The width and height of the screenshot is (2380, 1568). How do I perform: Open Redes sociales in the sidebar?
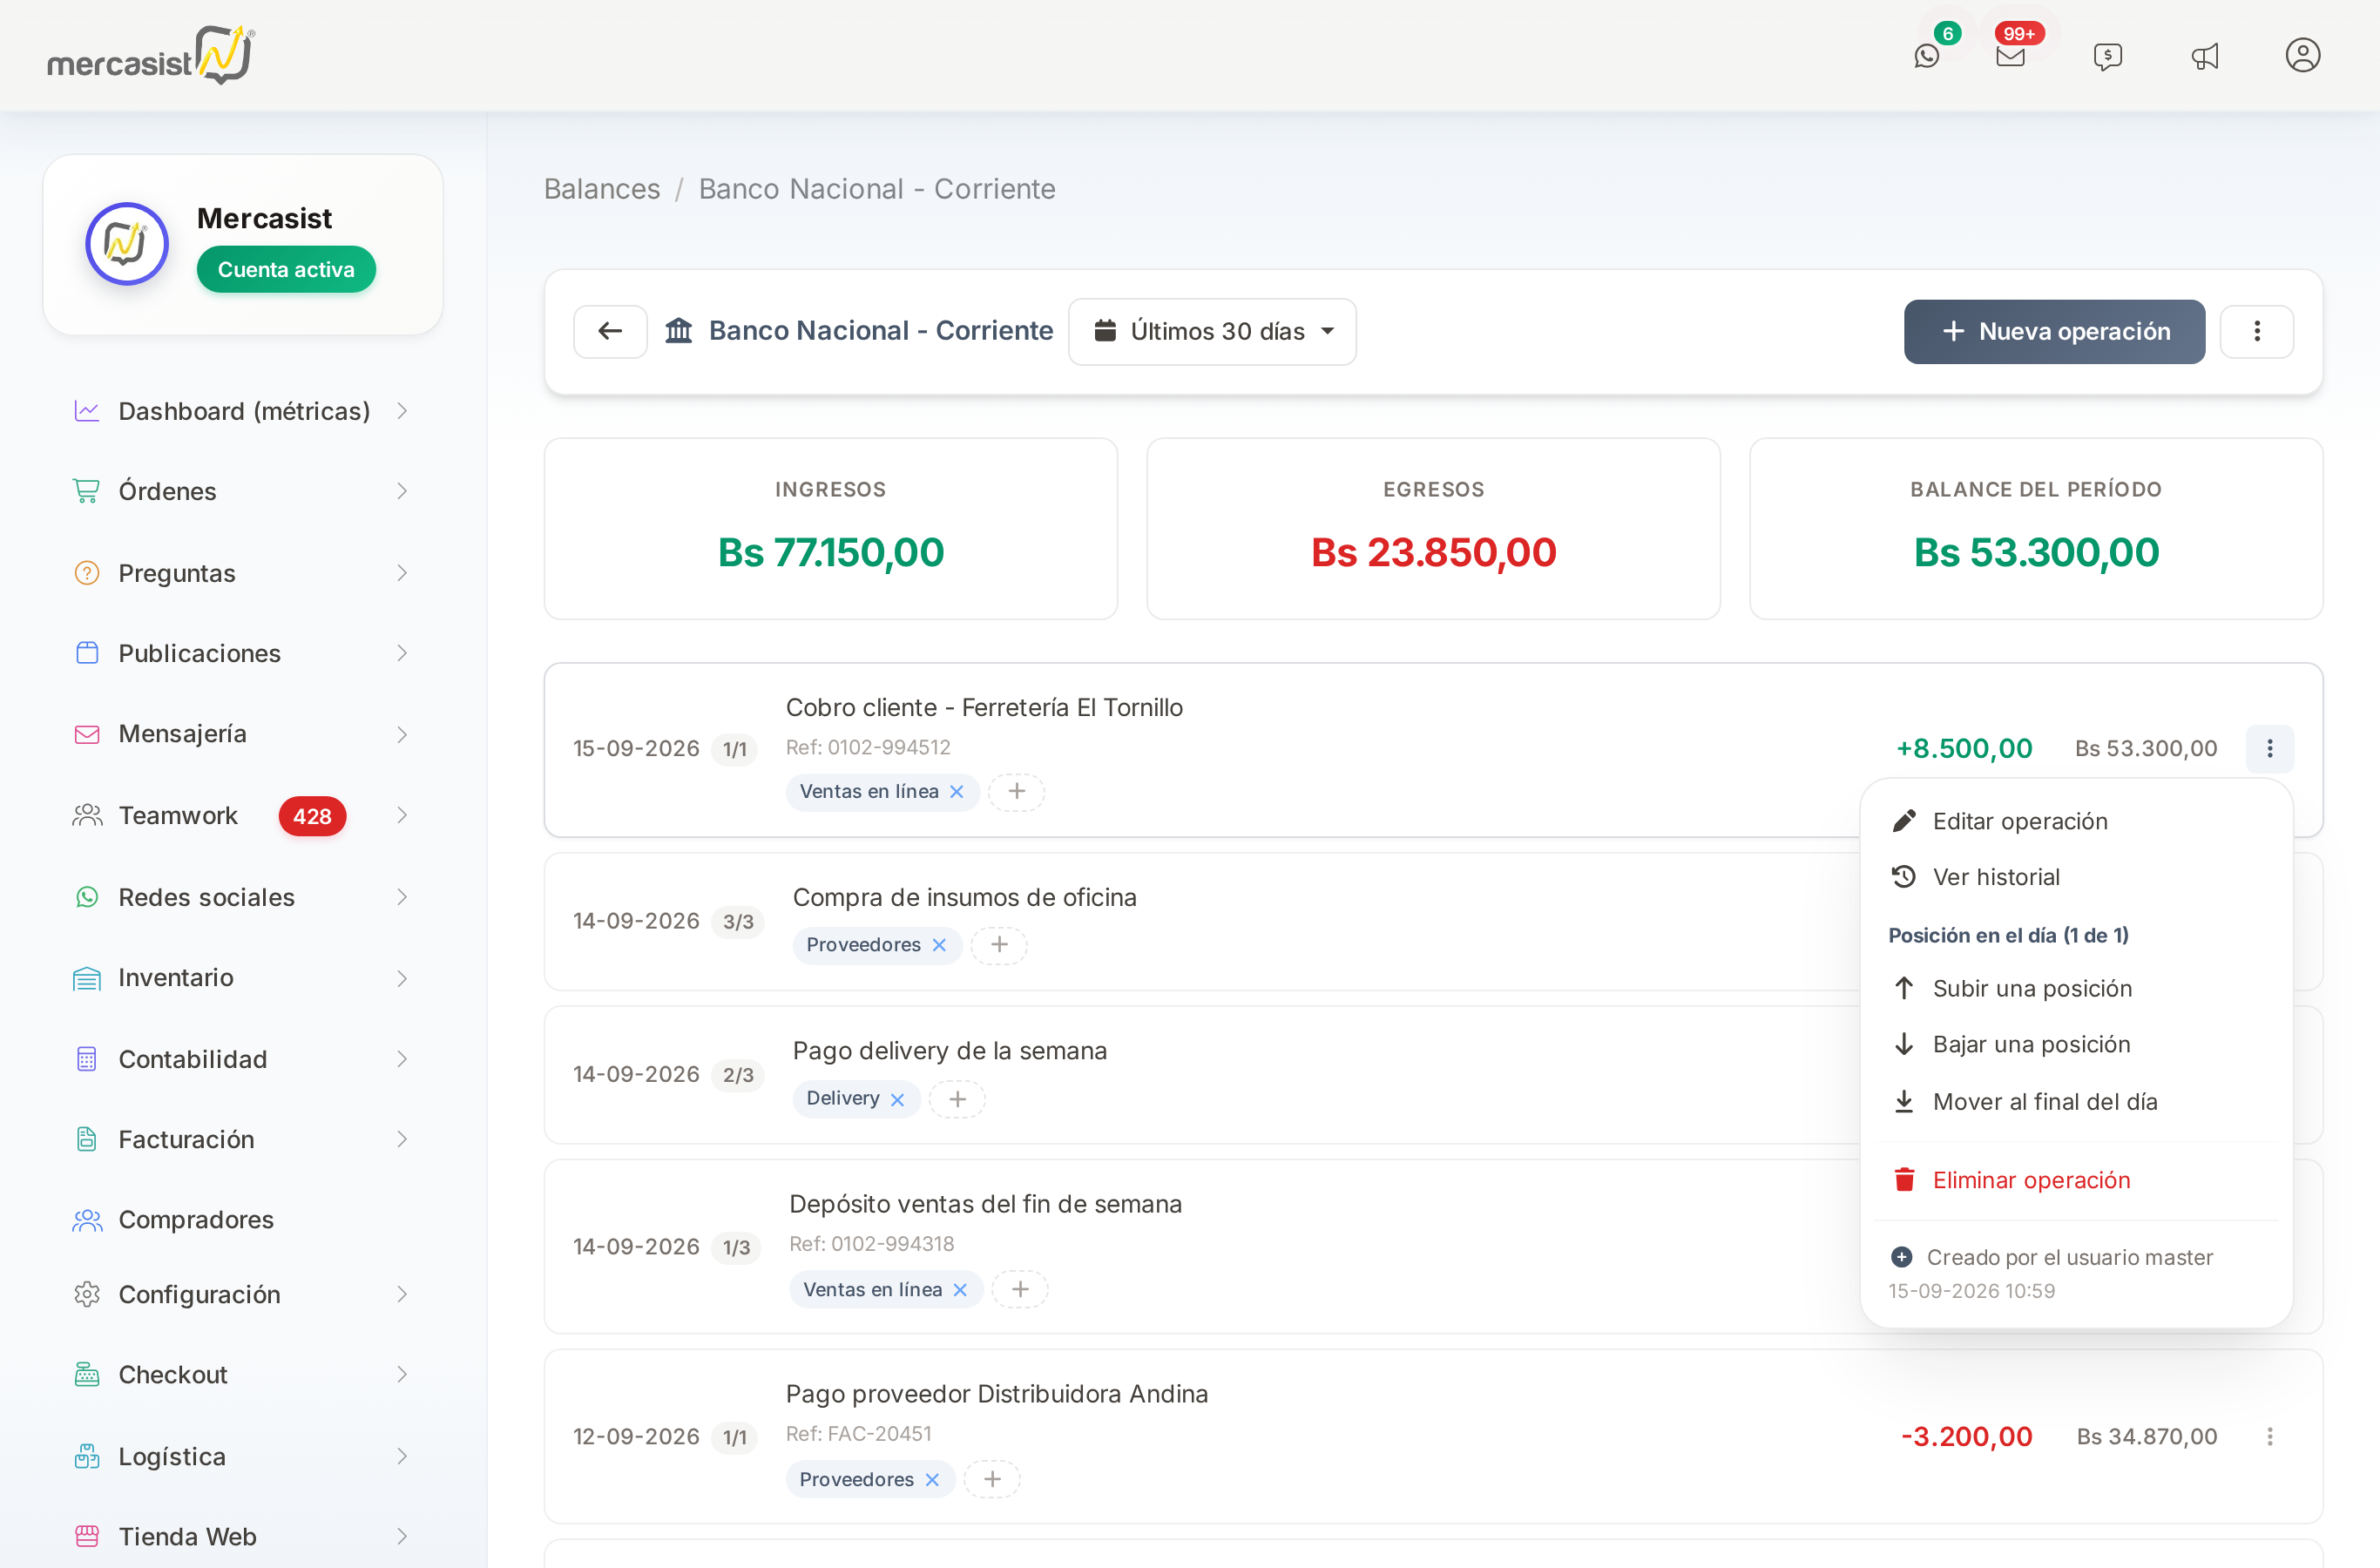242,897
